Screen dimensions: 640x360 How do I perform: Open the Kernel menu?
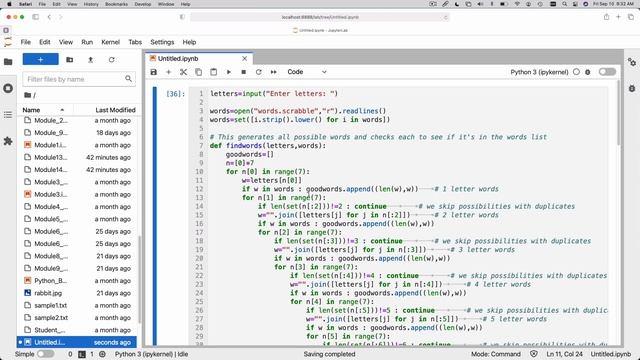110,42
